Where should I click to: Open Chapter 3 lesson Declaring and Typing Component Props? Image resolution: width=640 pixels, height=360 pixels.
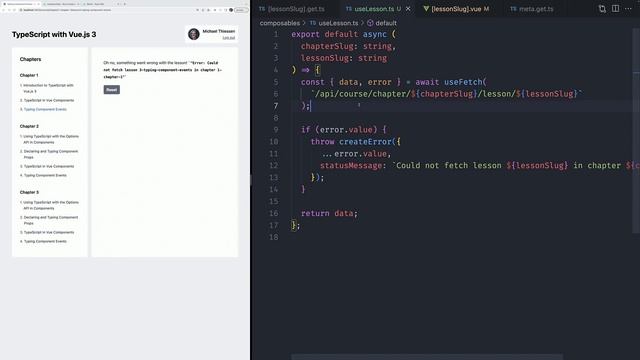pyautogui.click(x=49, y=220)
